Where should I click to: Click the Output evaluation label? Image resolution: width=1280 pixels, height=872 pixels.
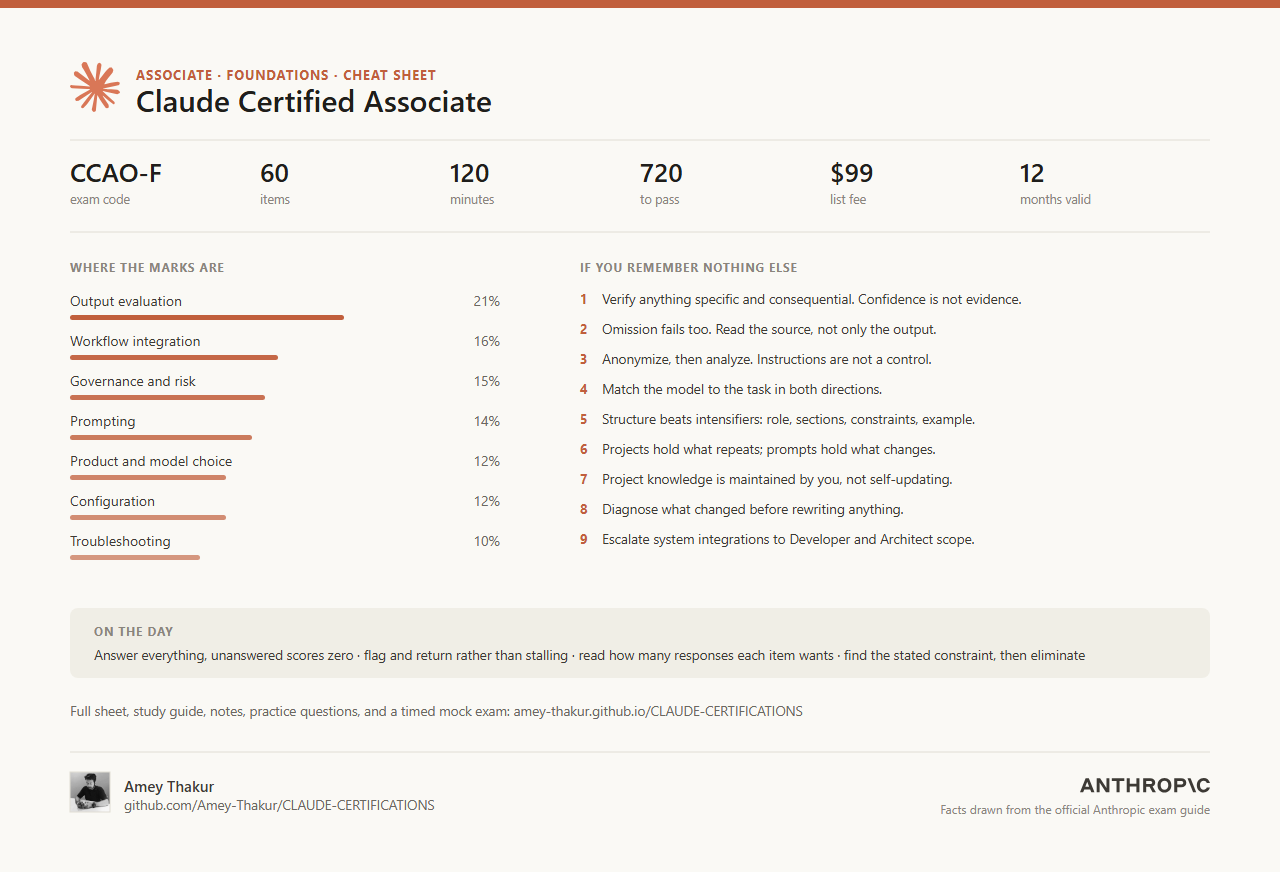pos(126,301)
